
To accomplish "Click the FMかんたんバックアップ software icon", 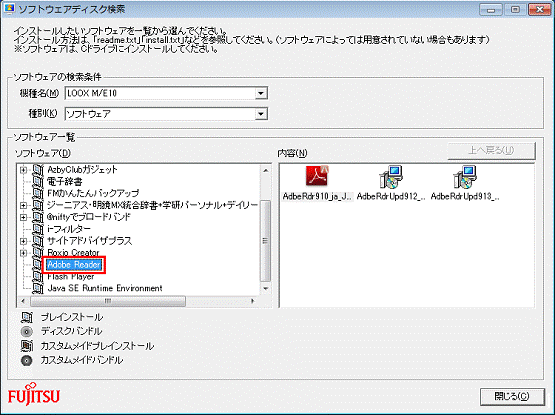I will [x=38, y=193].
